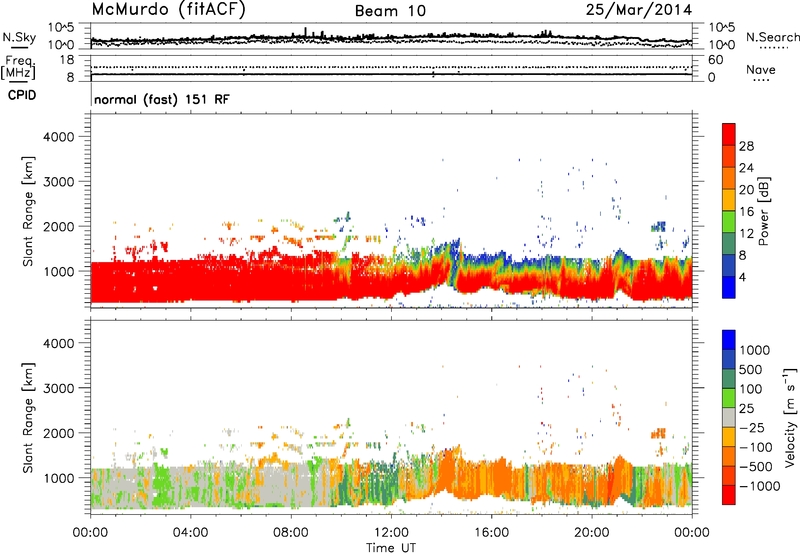The height and width of the screenshot is (554, 800).
Task: Select the 'normal (fast) 151 RF' text
Action: (162, 99)
